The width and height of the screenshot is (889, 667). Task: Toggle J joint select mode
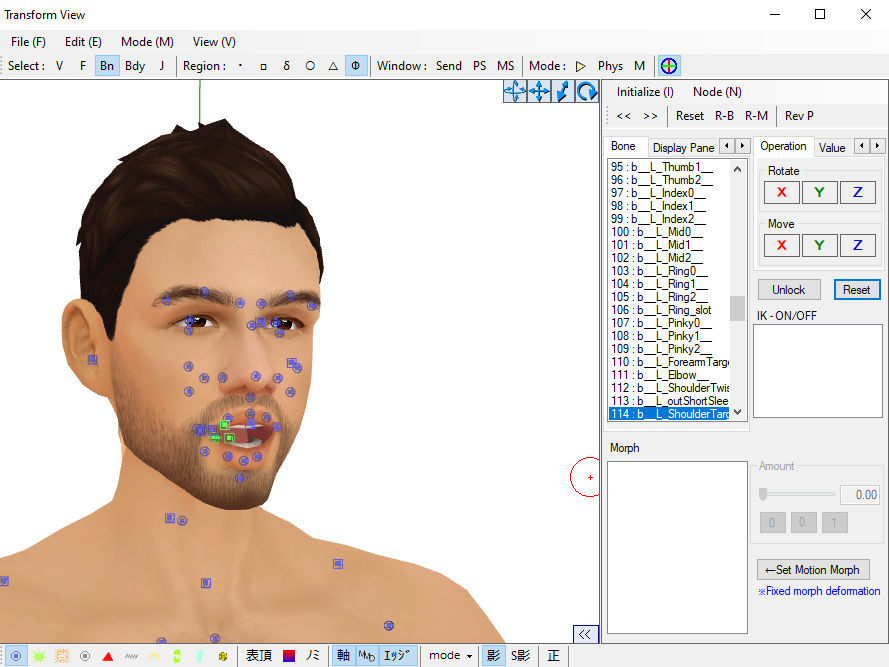(162, 66)
